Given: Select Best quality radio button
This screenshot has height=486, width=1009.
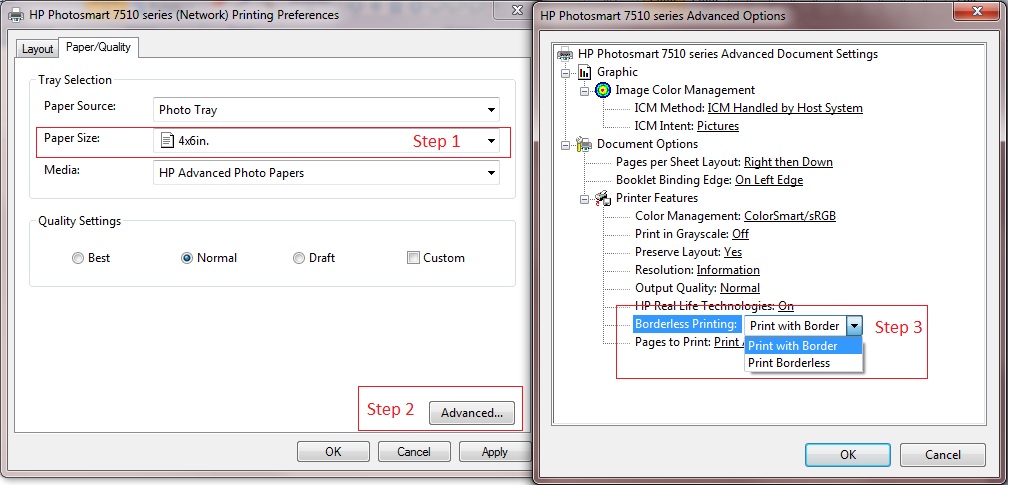Looking at the screenshot, I should [79, 258].
